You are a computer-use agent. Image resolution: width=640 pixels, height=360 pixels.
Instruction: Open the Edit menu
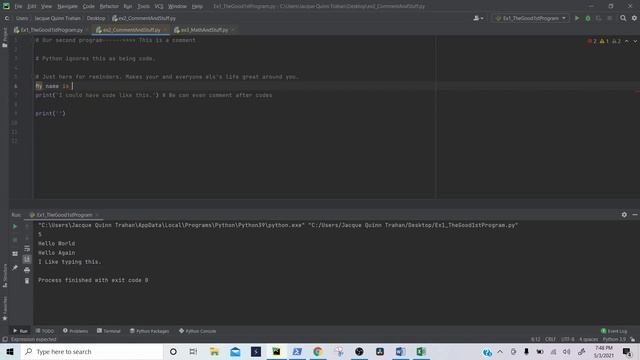[31, 6]
